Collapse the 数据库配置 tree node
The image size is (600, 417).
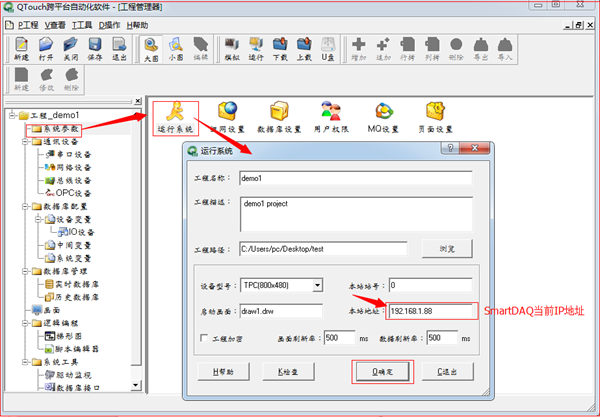[x=24, y=205]
